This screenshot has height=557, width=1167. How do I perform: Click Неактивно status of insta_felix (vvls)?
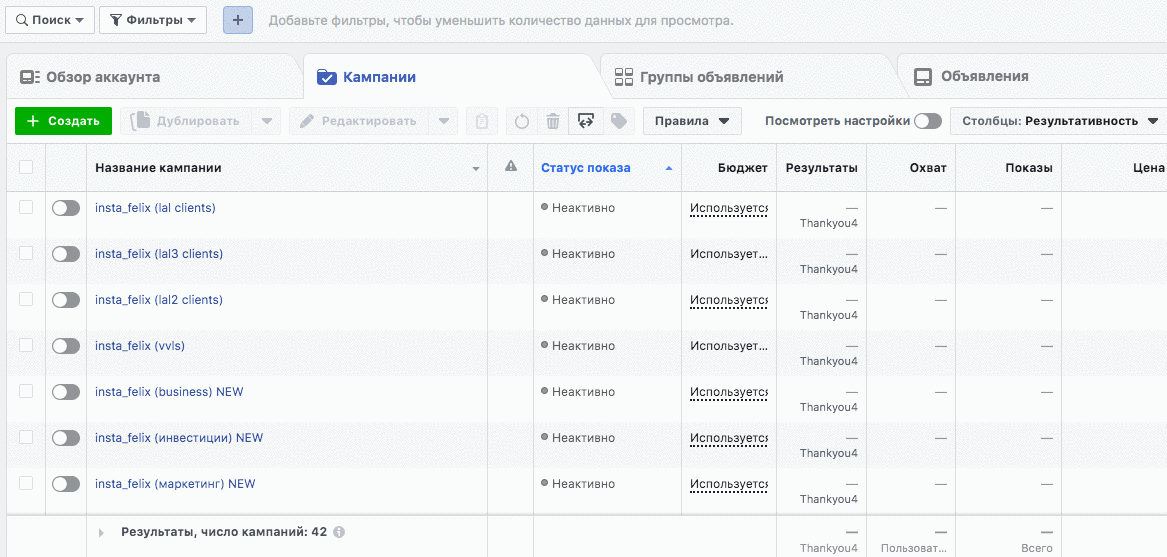tap(578, 346)
